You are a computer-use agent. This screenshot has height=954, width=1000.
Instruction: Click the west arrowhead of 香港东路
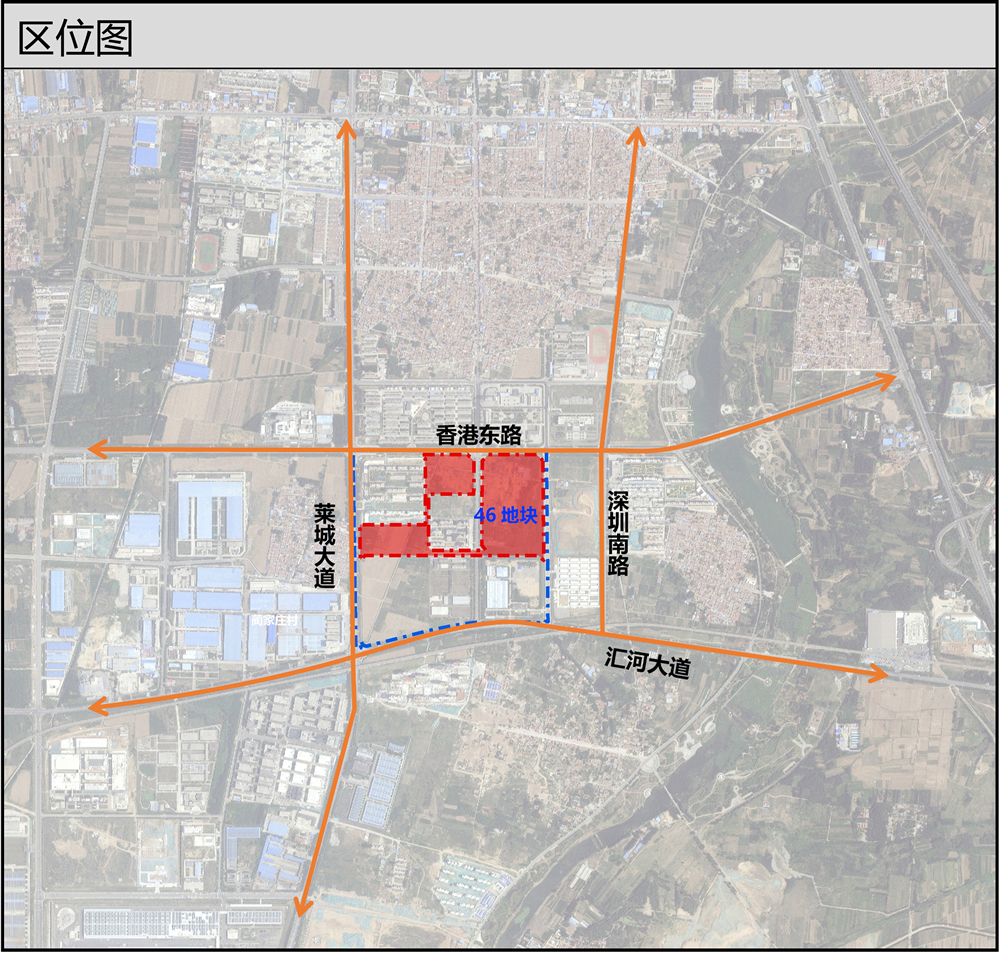tap(94, 449)
